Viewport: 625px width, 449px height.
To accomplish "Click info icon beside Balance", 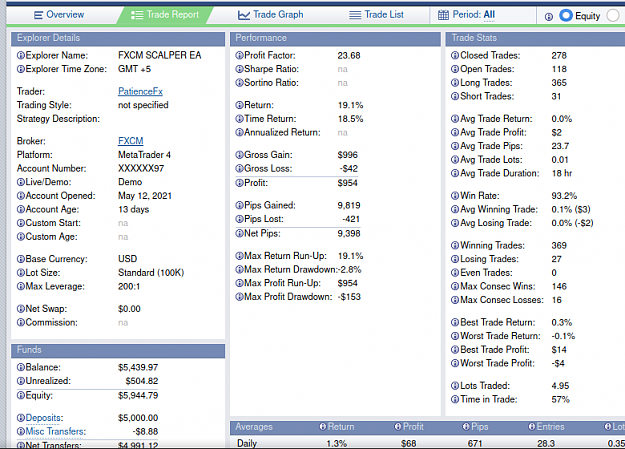I will [x=21, y=367].
